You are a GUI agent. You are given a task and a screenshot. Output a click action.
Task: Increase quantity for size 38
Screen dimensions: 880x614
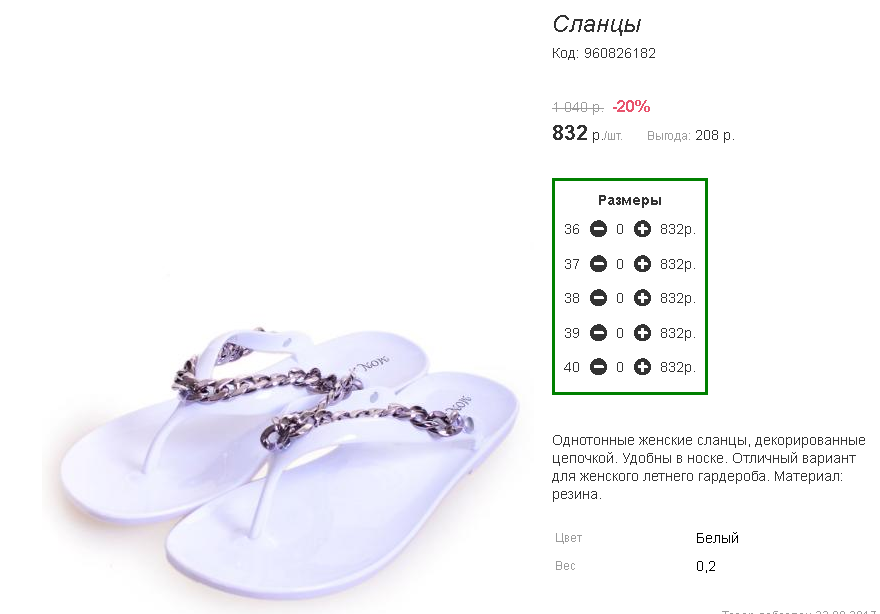point(642,298)
